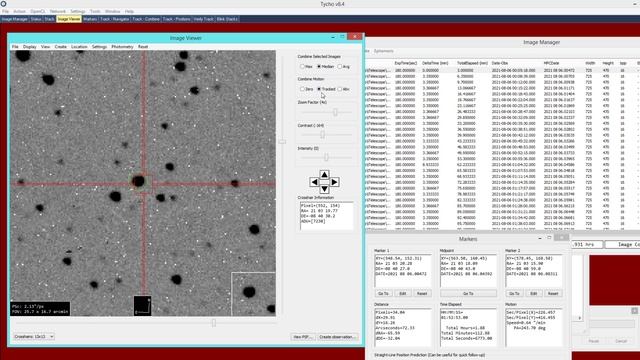
Task: Open Create menu in Image Viewer
Action: 60,47
